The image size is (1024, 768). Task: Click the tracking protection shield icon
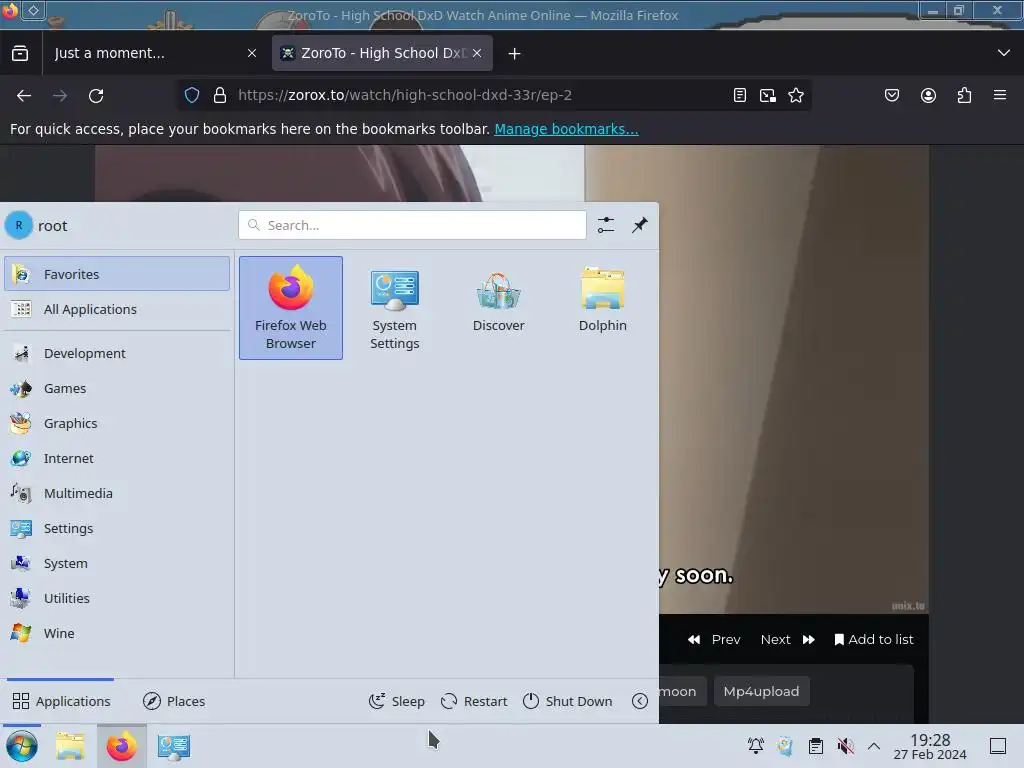point(192,95)
